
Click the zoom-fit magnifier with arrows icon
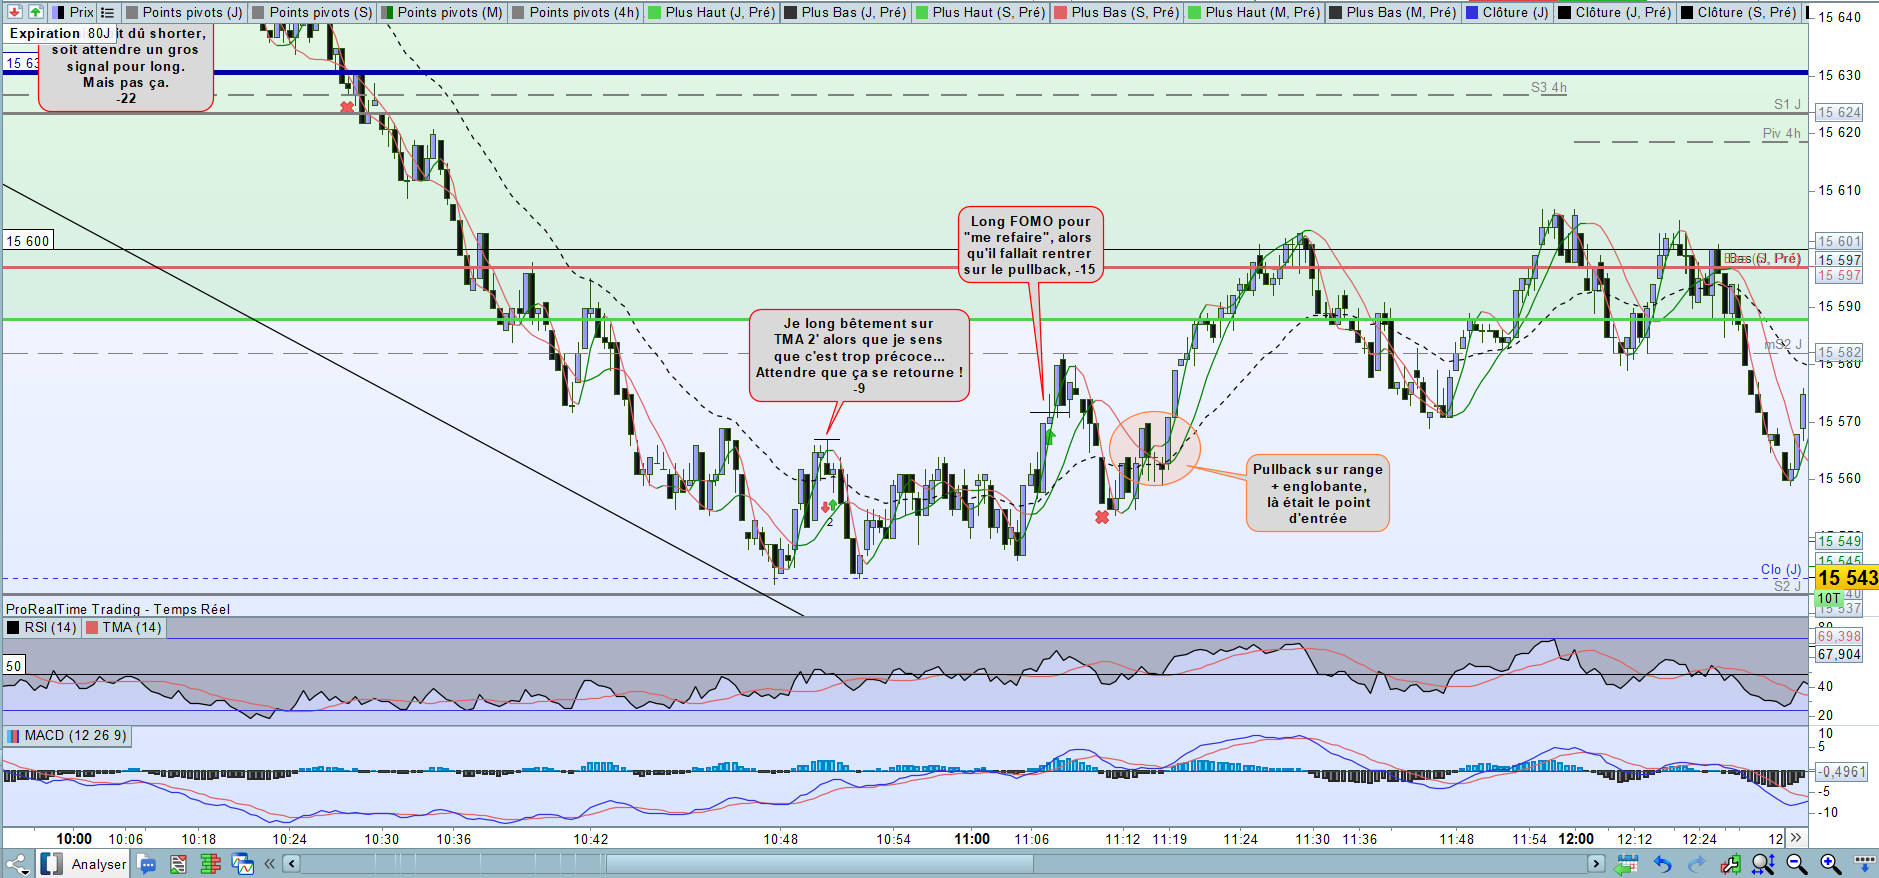(x=1763, y=864)
